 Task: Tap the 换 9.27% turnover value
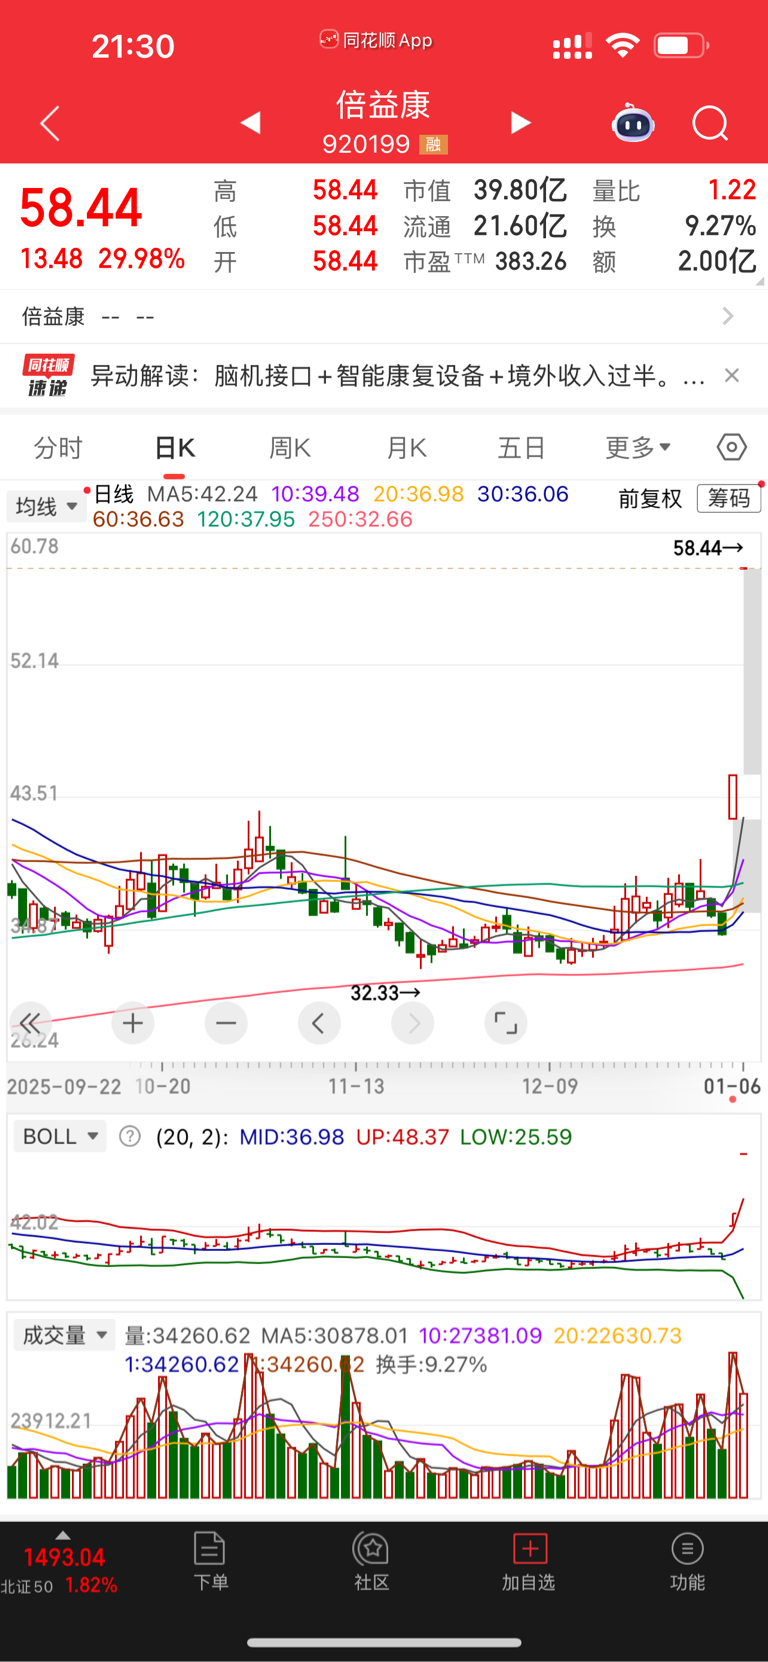point(720,226)
